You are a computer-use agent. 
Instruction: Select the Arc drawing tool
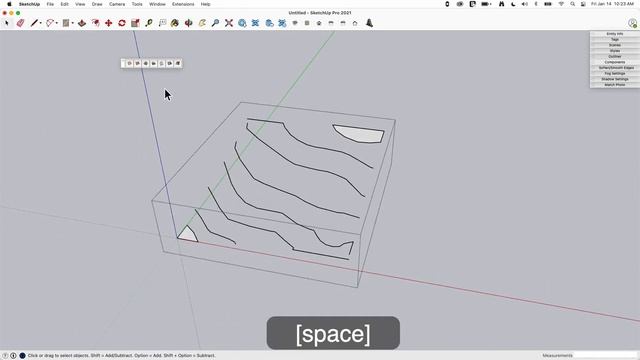50,23
